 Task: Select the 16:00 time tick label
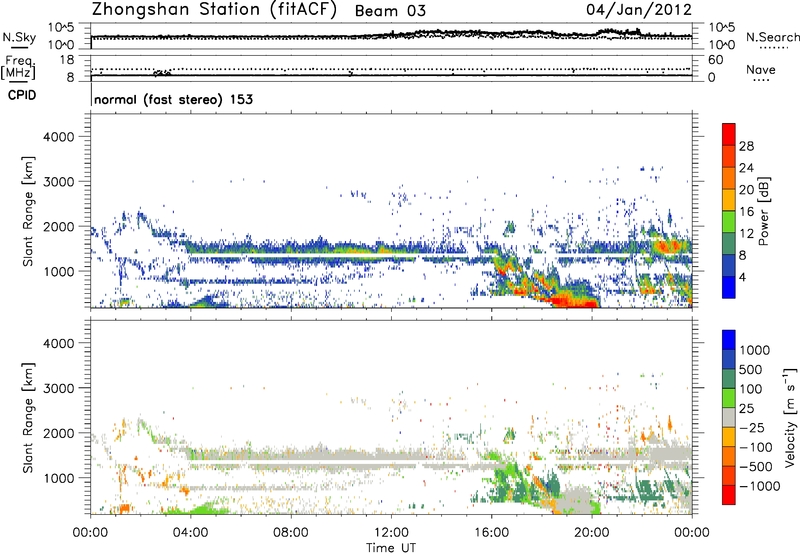pyautogui.click(x=491, y=533)
